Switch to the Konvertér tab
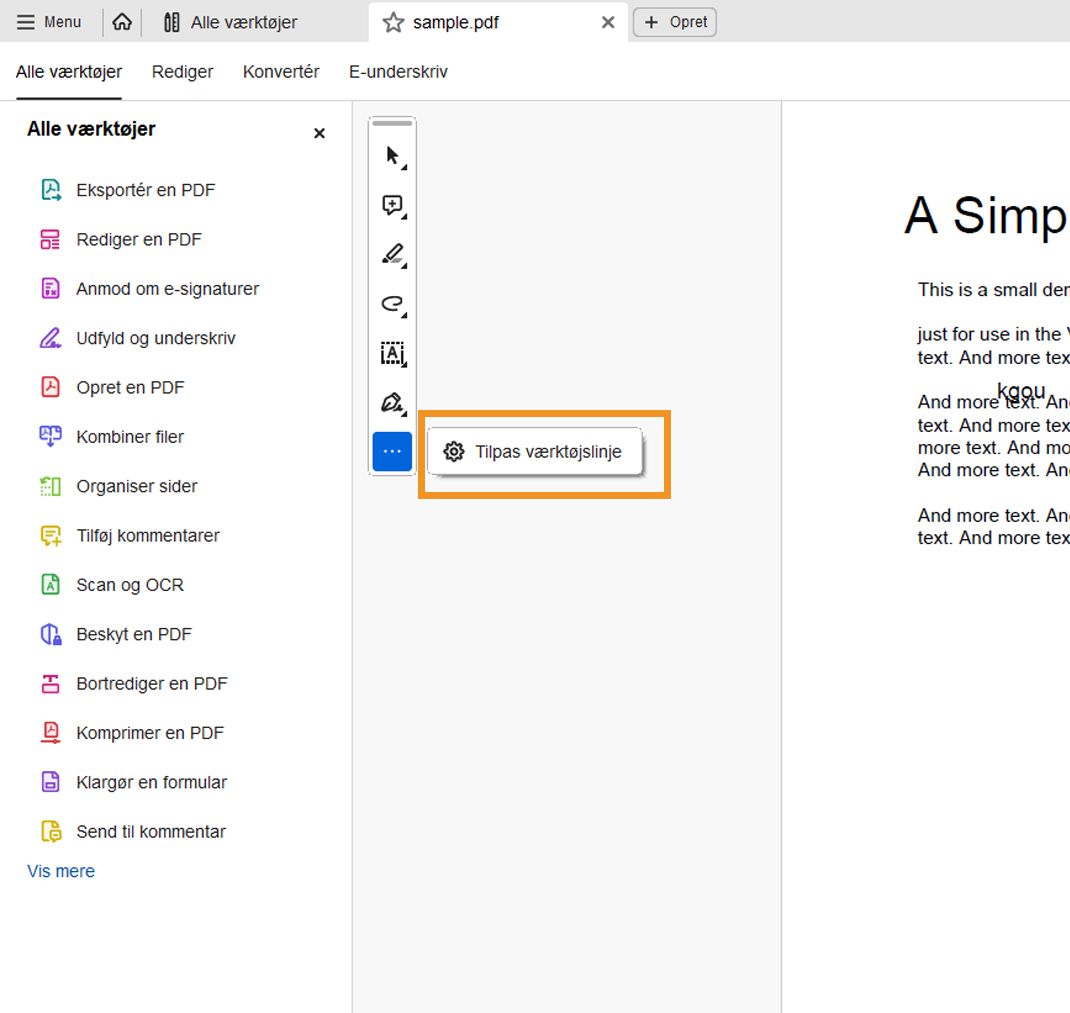 [281, 72]
